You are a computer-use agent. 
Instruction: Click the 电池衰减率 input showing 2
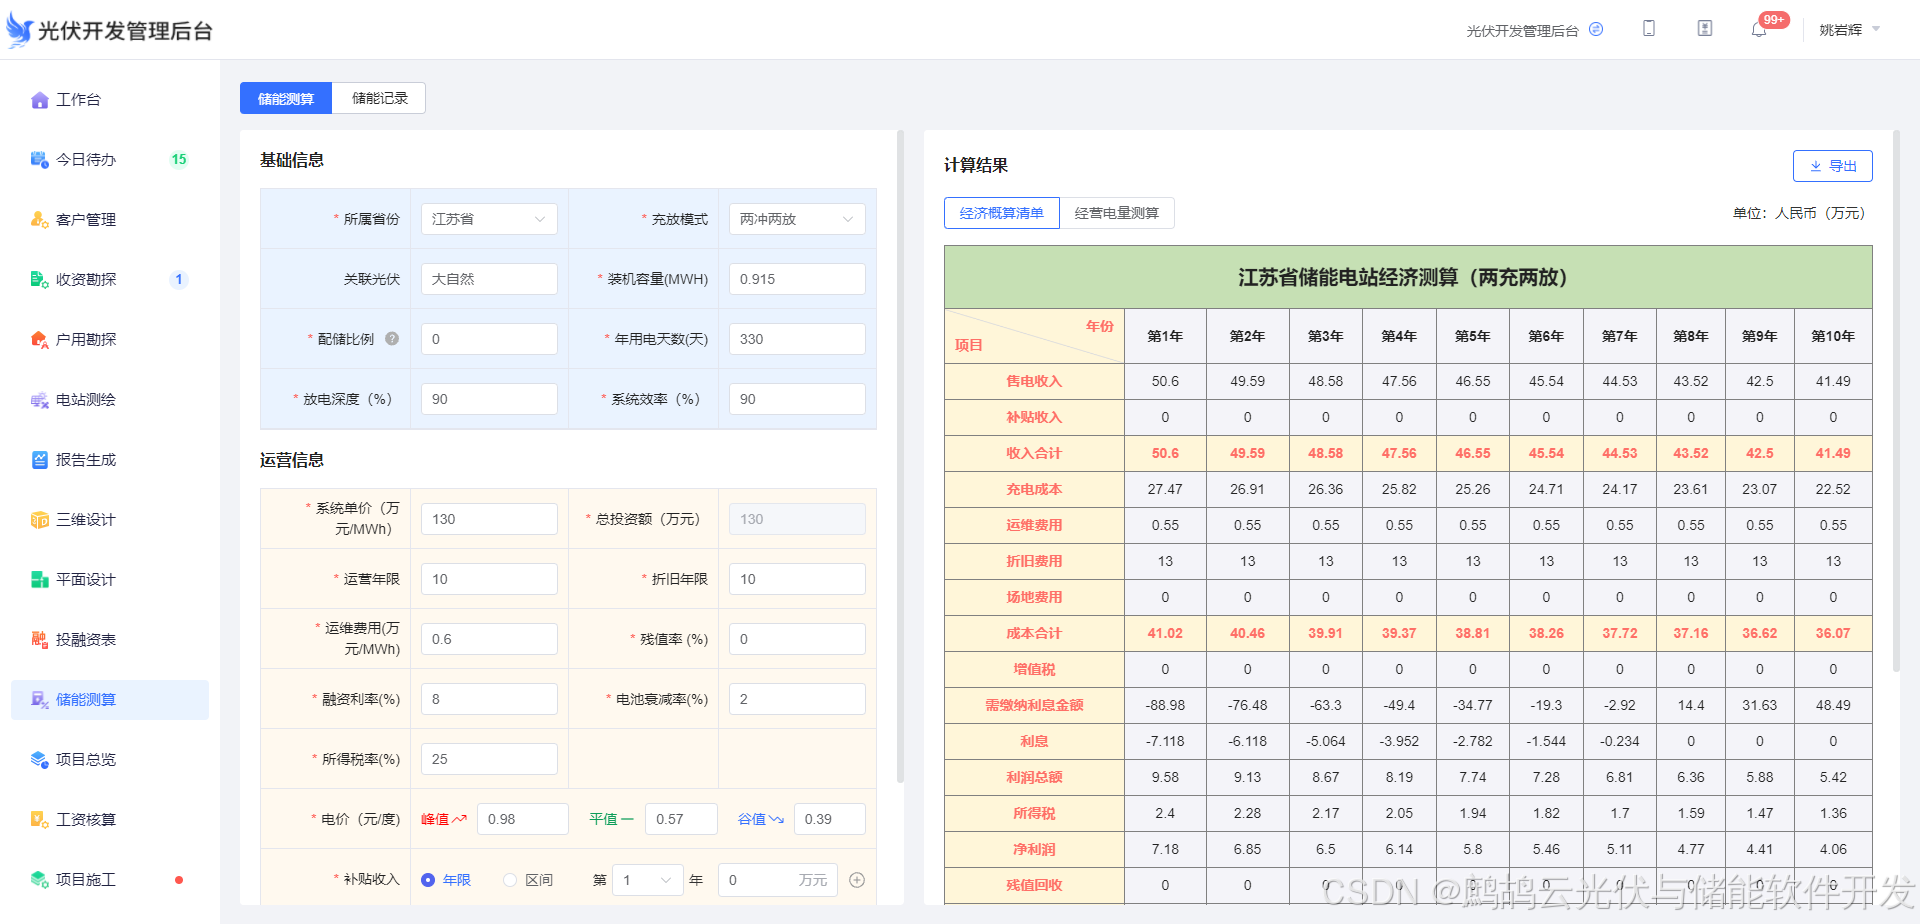pos(797,699)
